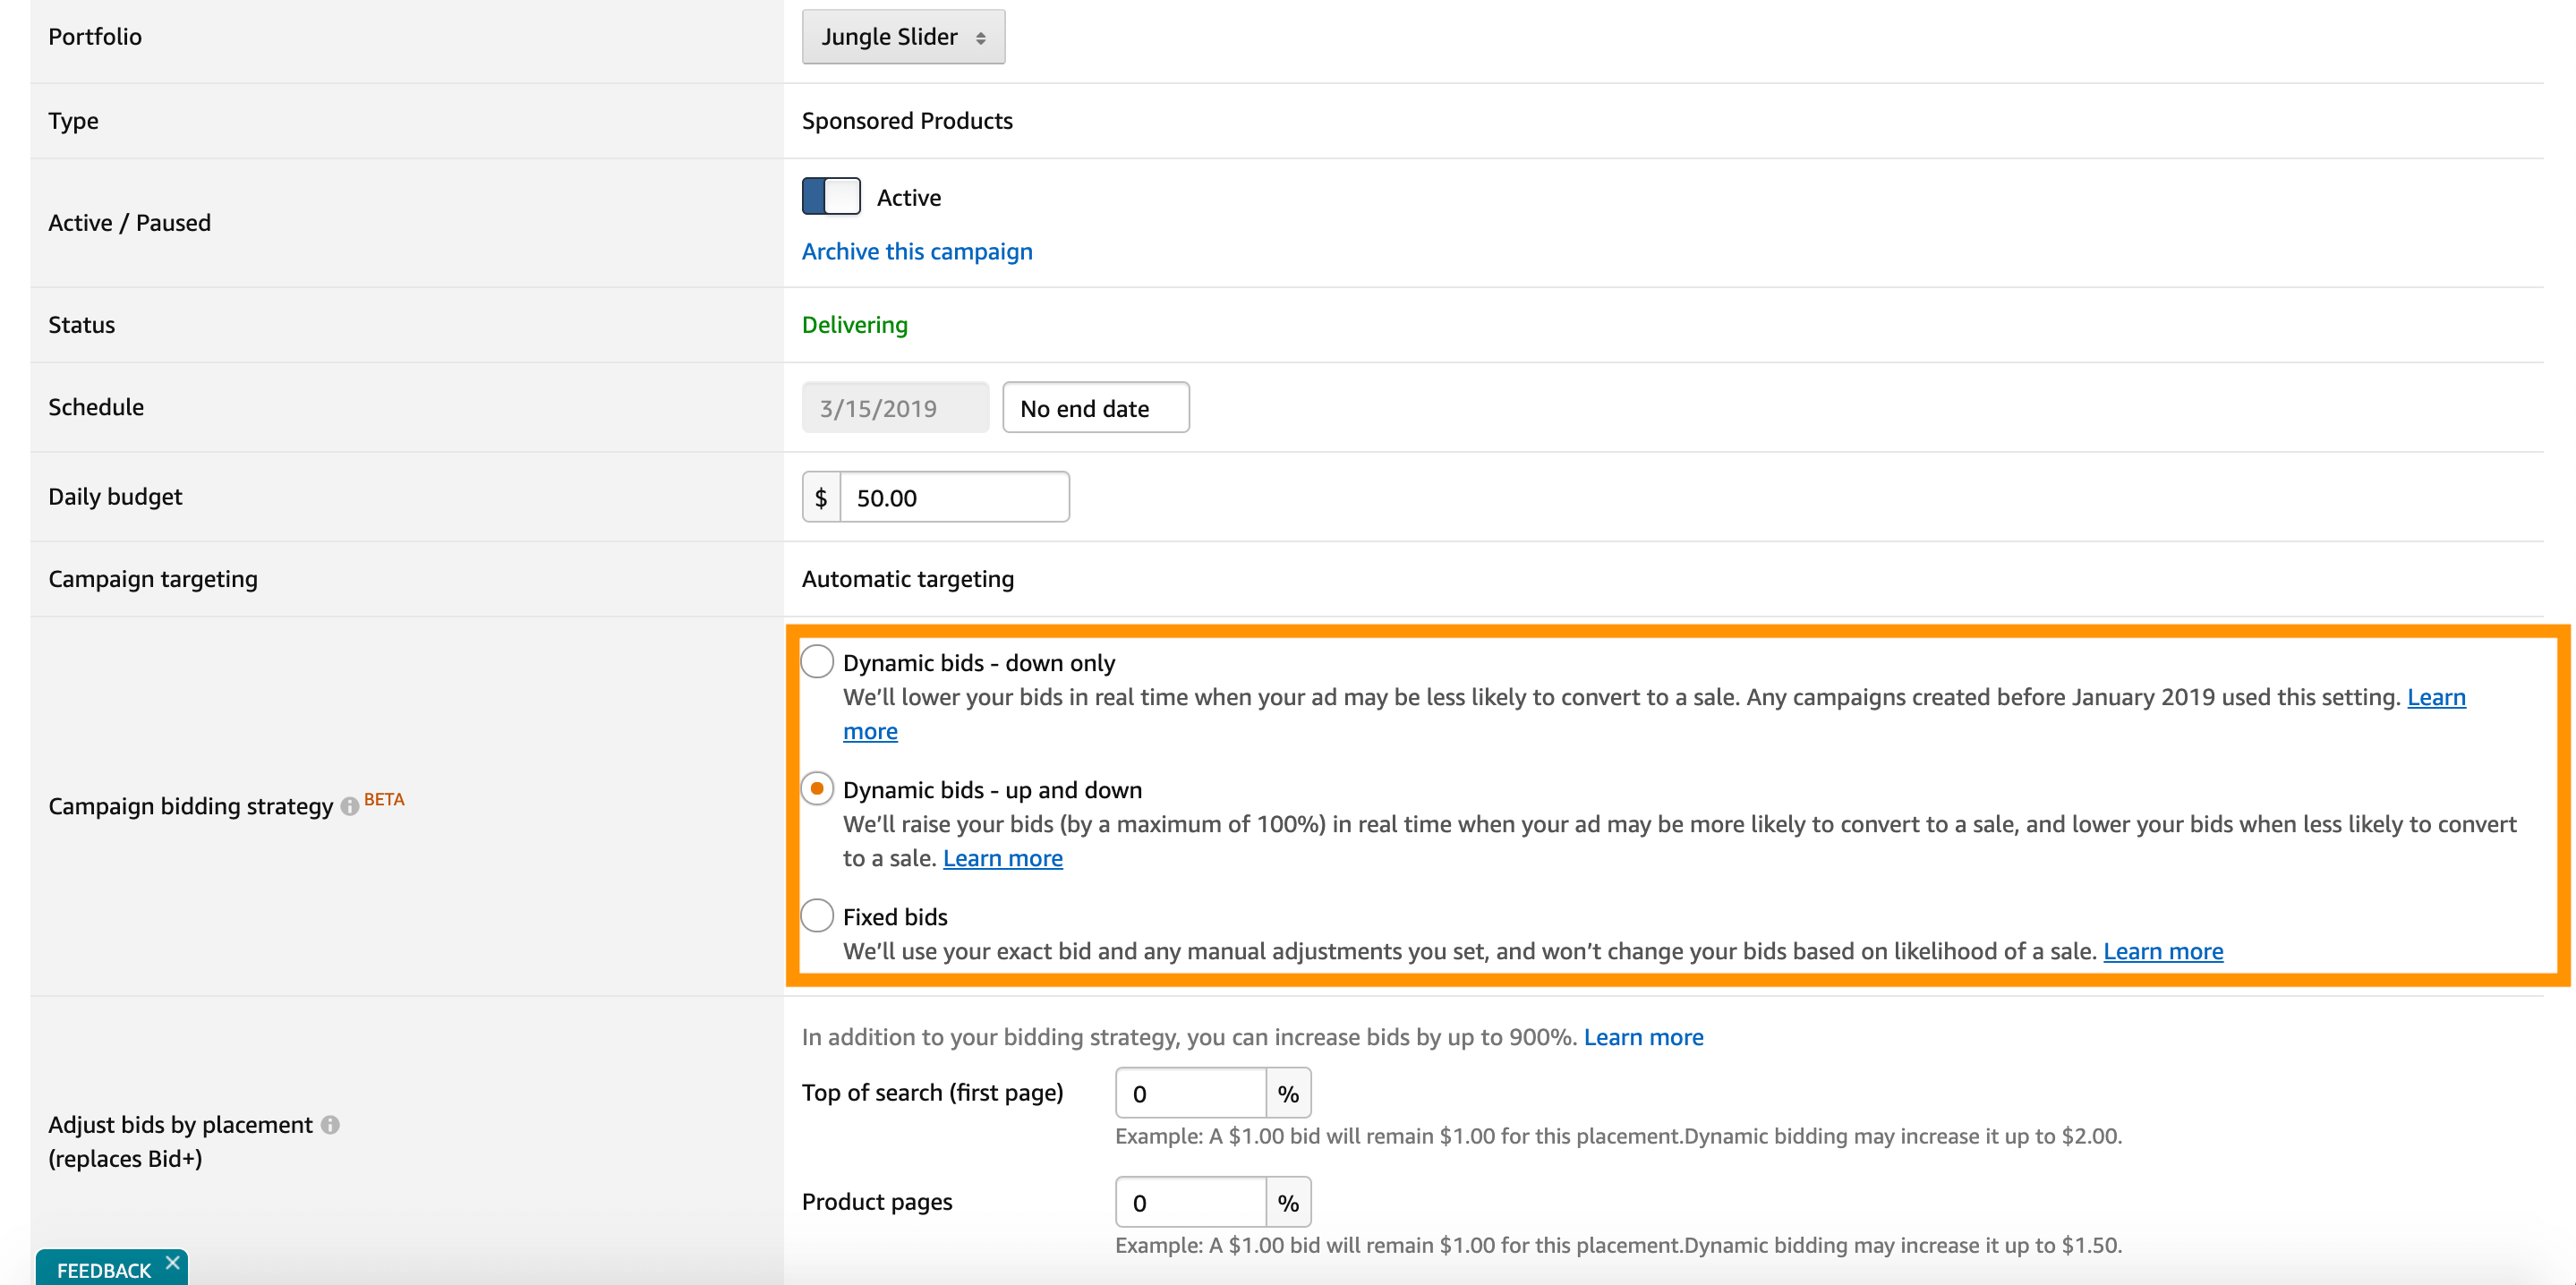The height and width of the screenshot is (1285, 2576).
Task: Click Adjust bids by placement info icon
Action: (330, 1125)
